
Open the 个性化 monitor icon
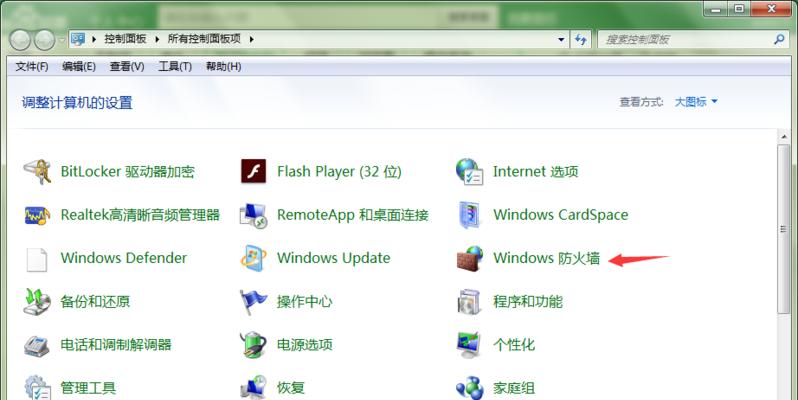coord(469,345)
